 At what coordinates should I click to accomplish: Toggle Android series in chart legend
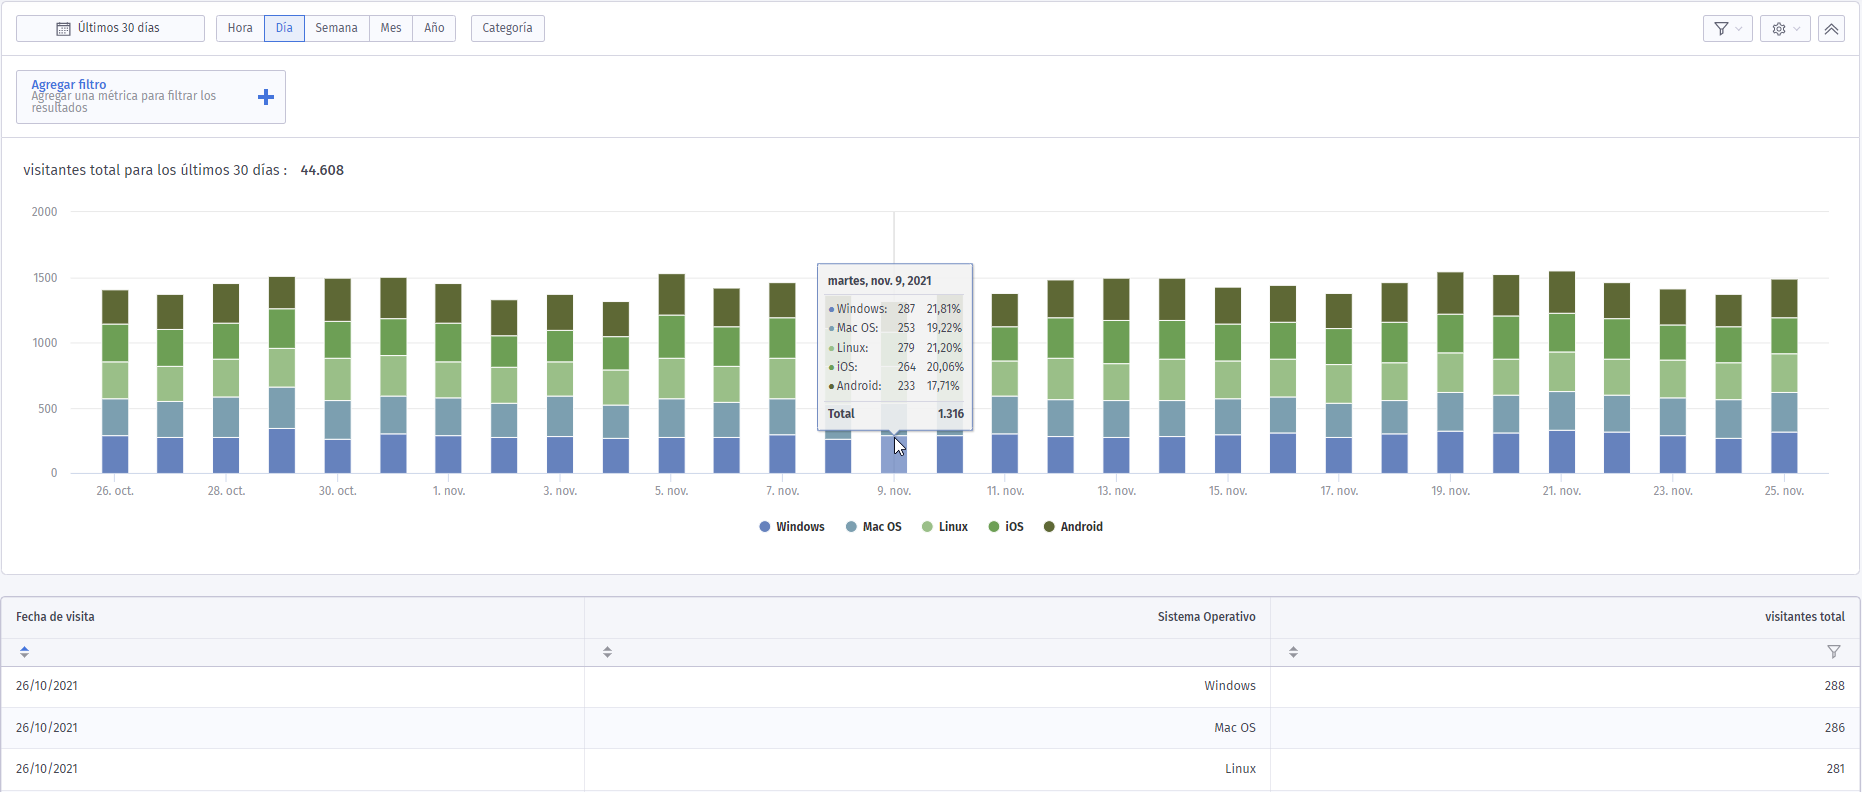point(1073,527)
